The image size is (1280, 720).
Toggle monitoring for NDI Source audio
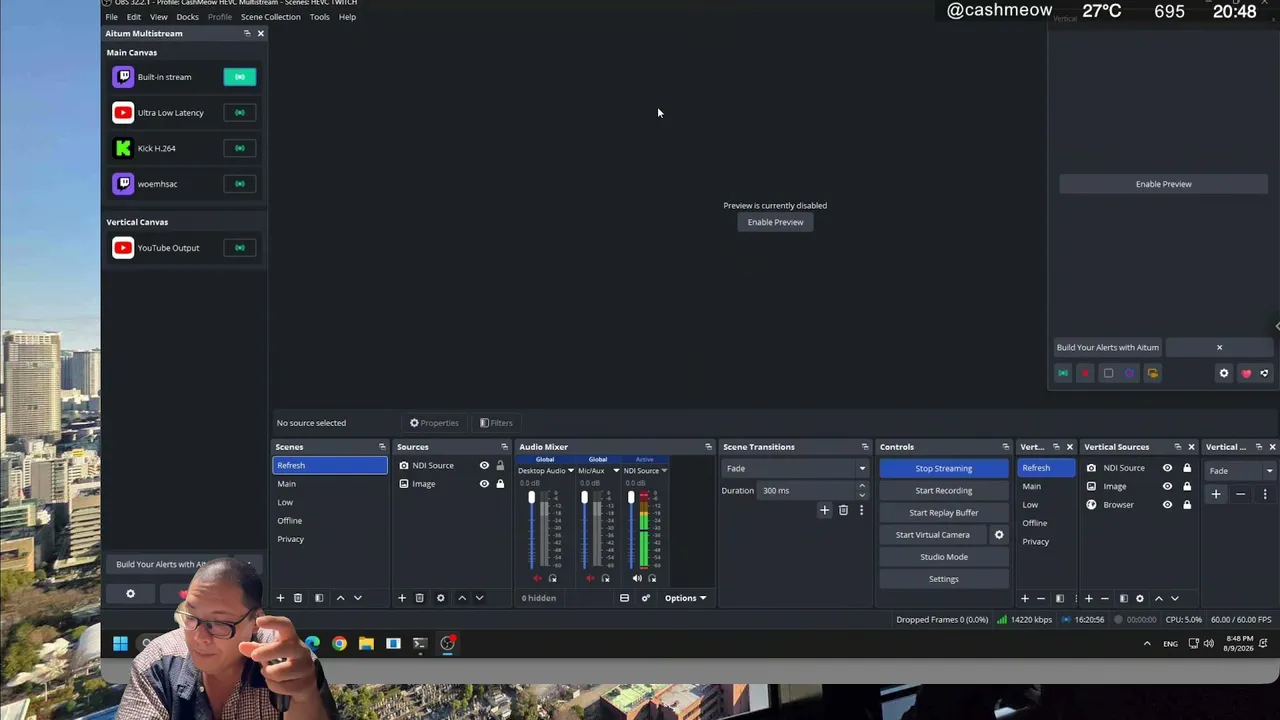pos(652,578)
